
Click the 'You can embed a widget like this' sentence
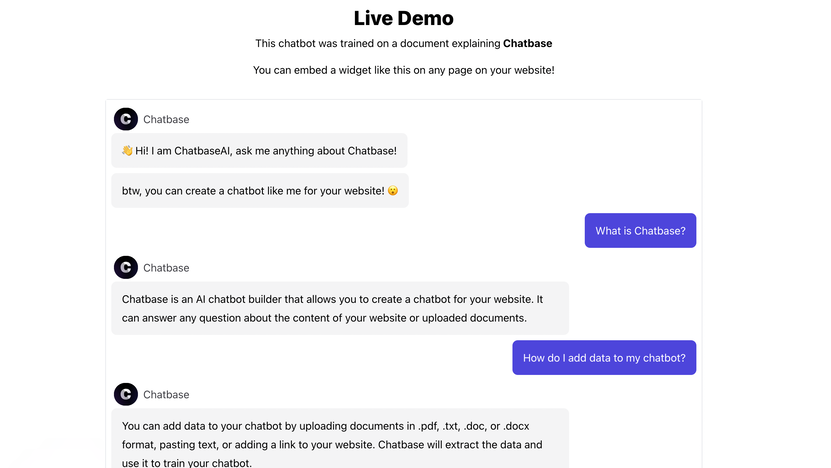coord(403,70)
